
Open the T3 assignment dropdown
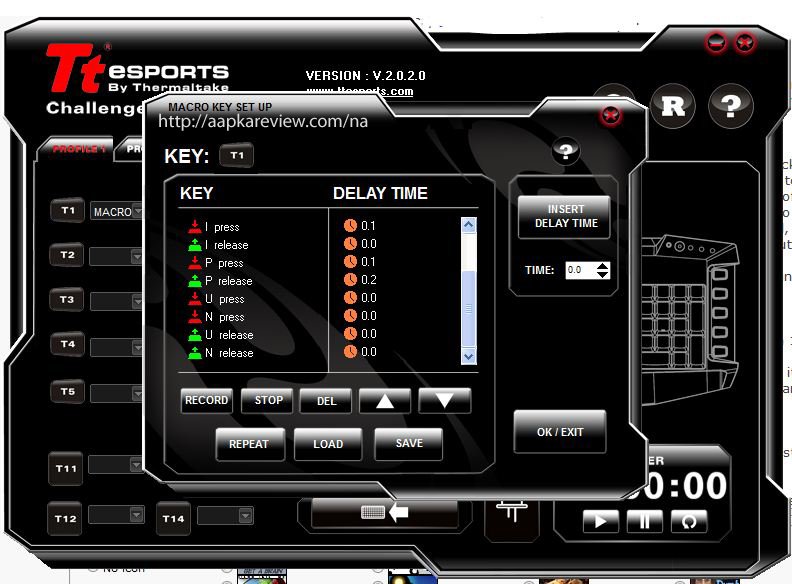117,301
